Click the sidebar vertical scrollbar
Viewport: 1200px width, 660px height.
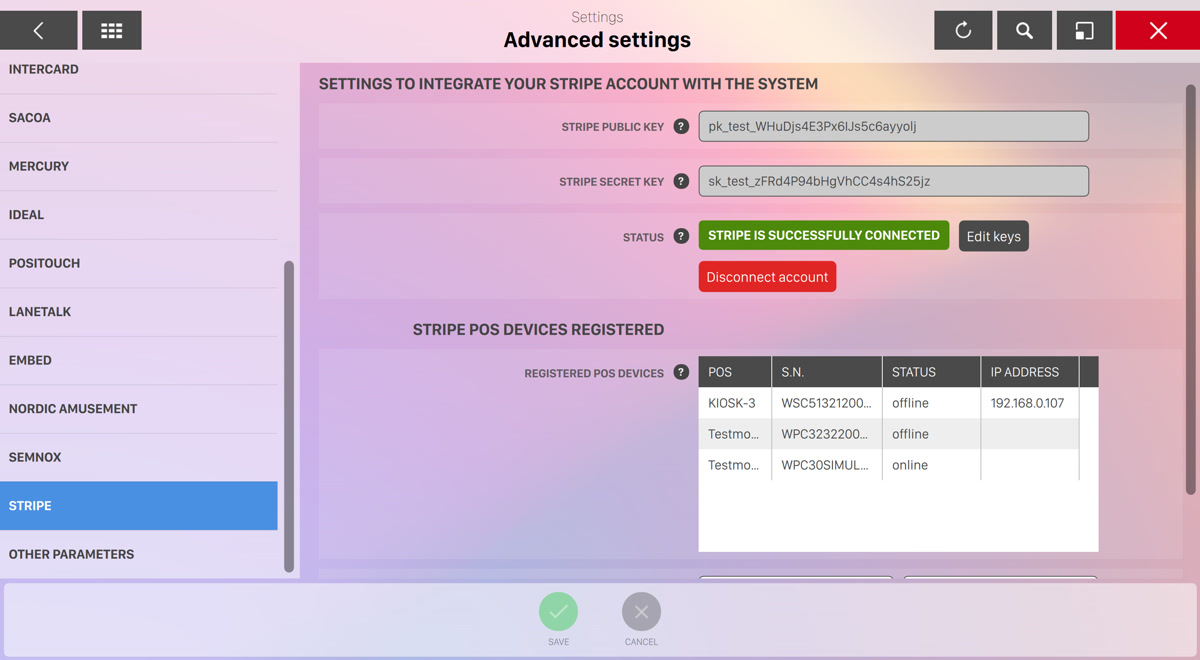point(289,415)
